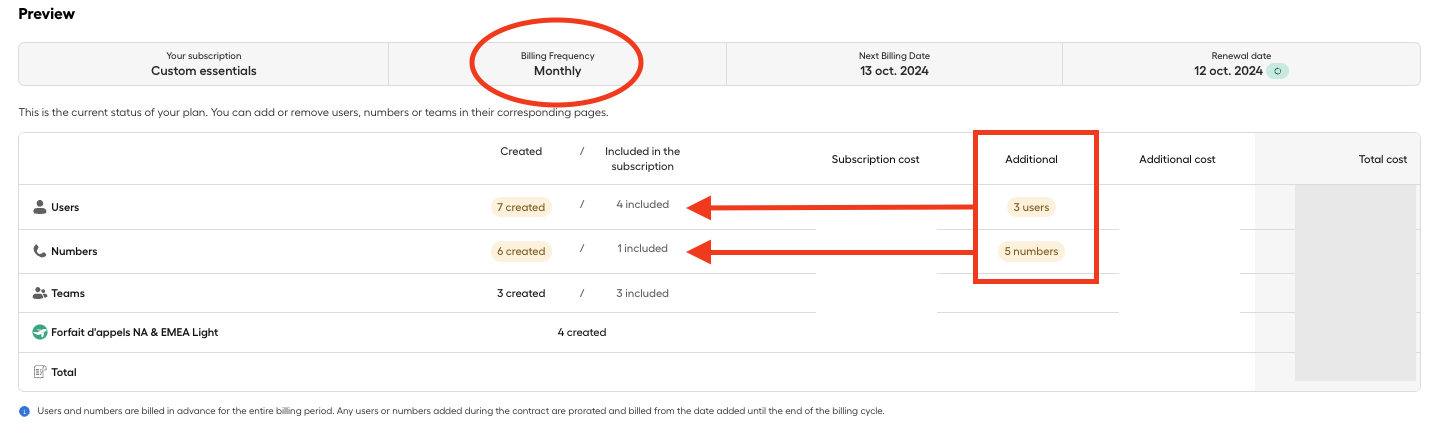Screen dimensions: 1433x434
Task: Select the '6 created' numbers badge
Action: [x=521, y=251]
